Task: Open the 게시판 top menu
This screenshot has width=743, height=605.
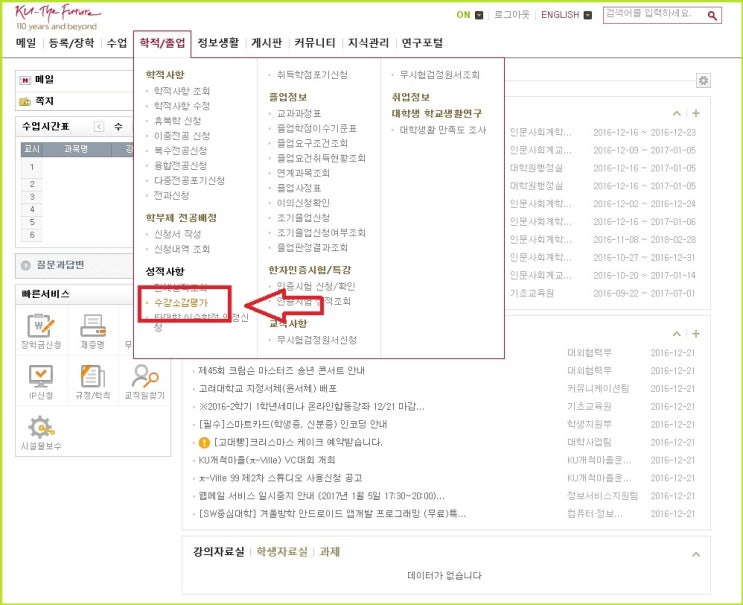Action: (x=266, y=43)
